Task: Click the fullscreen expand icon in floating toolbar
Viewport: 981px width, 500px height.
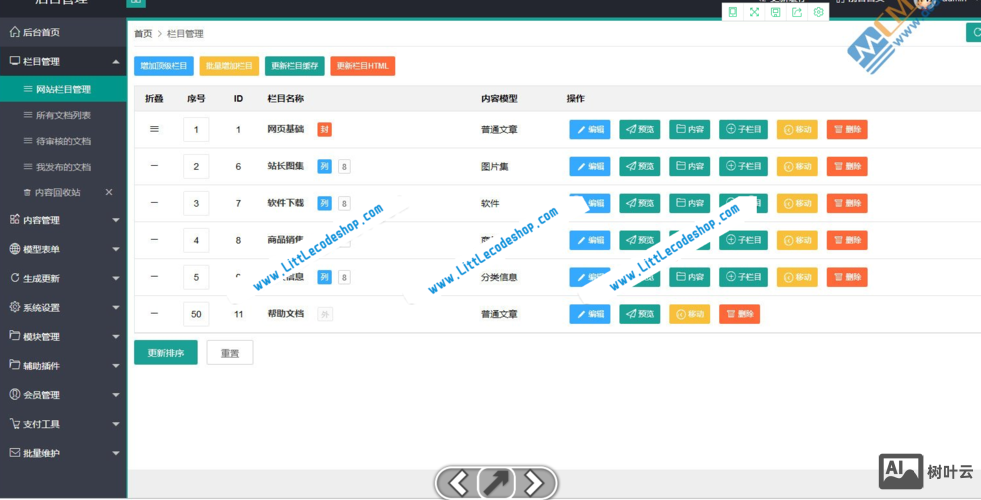Action: 754,13
